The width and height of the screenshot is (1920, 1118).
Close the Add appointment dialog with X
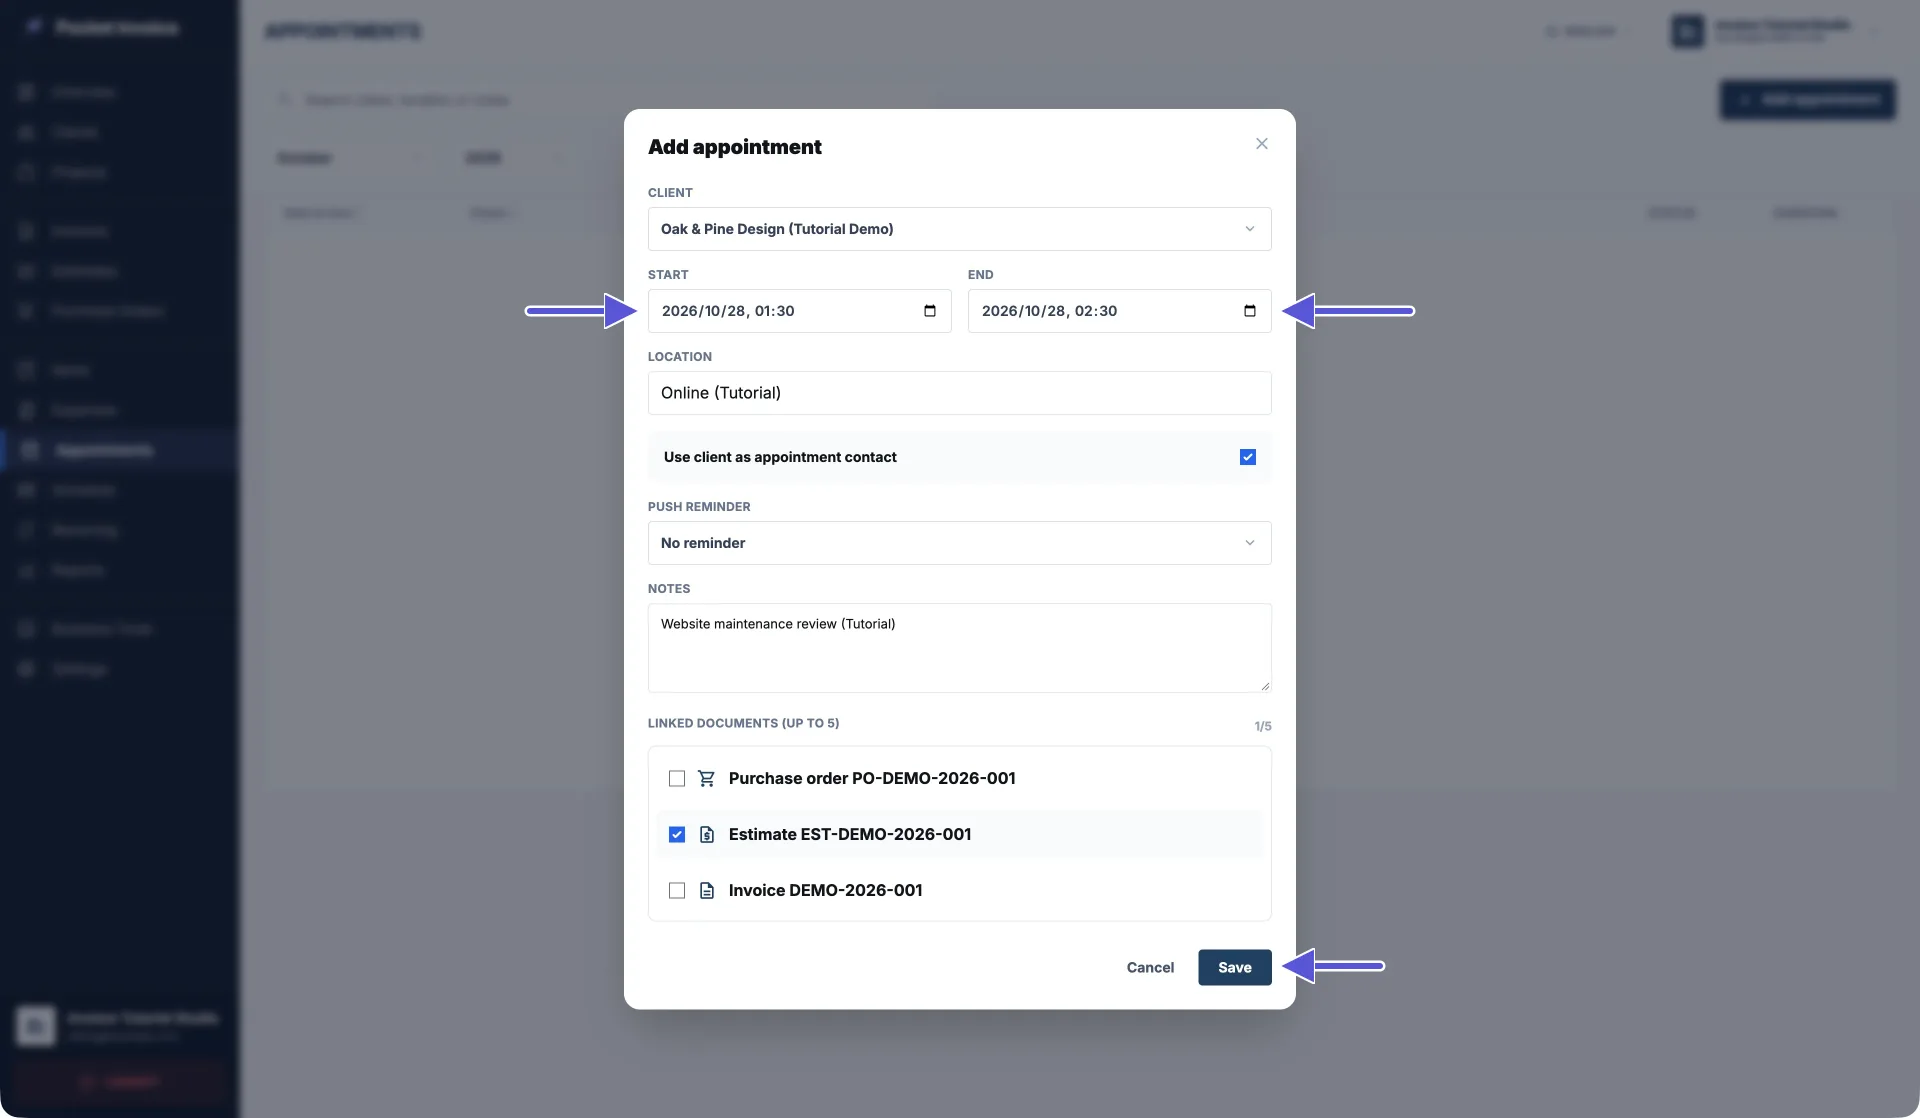[1262, 144]
